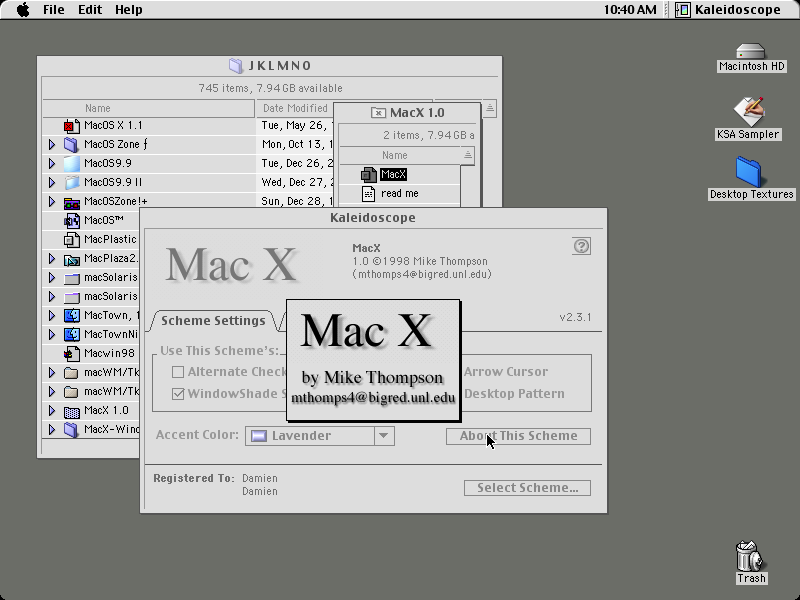The height and width of the screenshot is (600, 800).
Task: Expand the MacTownNi folder triangle
Action: pyautogui.click(x=52, y=335)
